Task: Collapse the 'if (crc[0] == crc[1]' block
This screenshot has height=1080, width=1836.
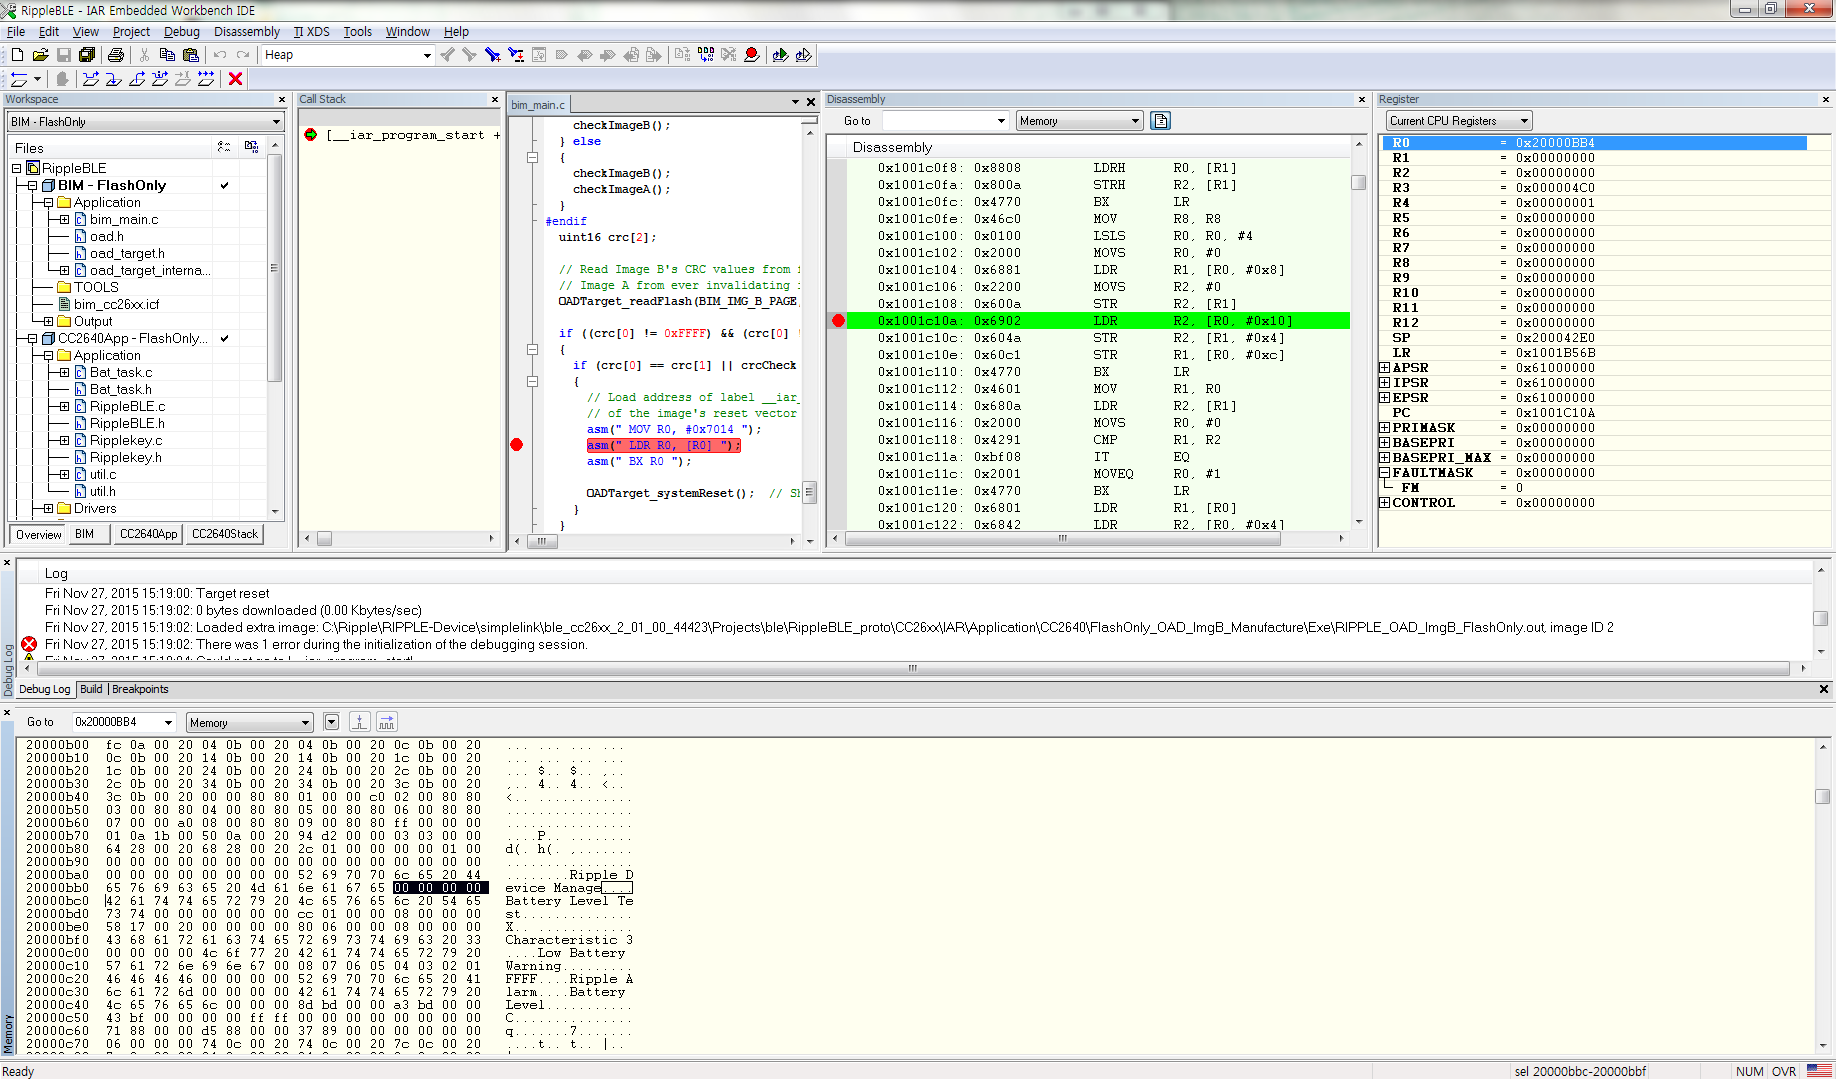Action: (x=533, y=381)
